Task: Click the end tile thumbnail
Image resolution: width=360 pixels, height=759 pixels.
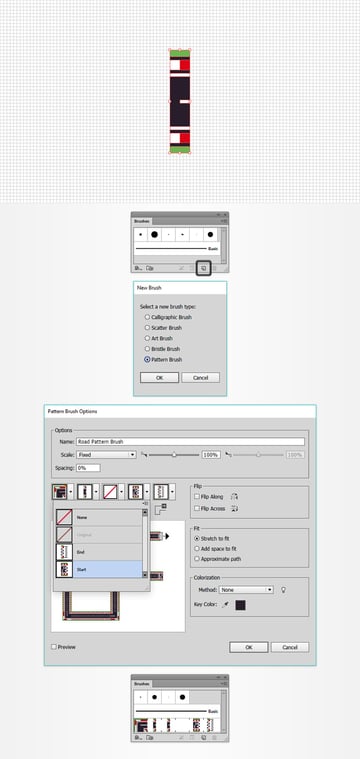Action: [x=161, y=492]
